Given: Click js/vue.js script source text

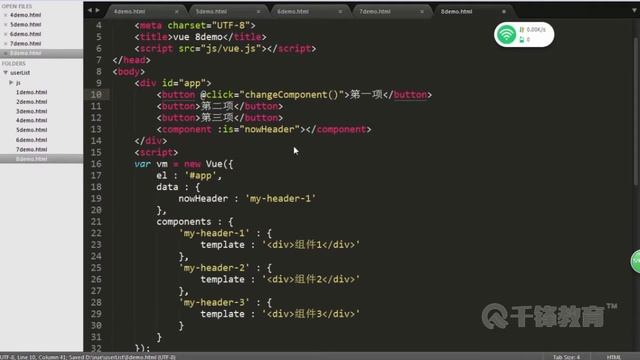Looking at the screenshot, I should tap(231, 49).
